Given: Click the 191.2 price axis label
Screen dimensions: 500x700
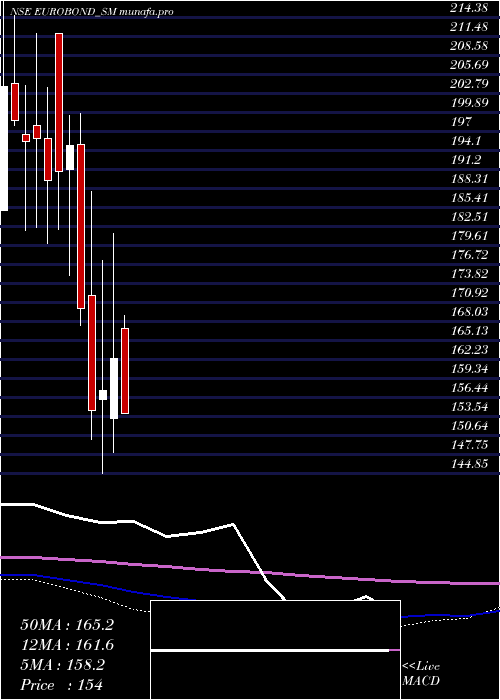Looking at the screenshot, I should [466, 159].
